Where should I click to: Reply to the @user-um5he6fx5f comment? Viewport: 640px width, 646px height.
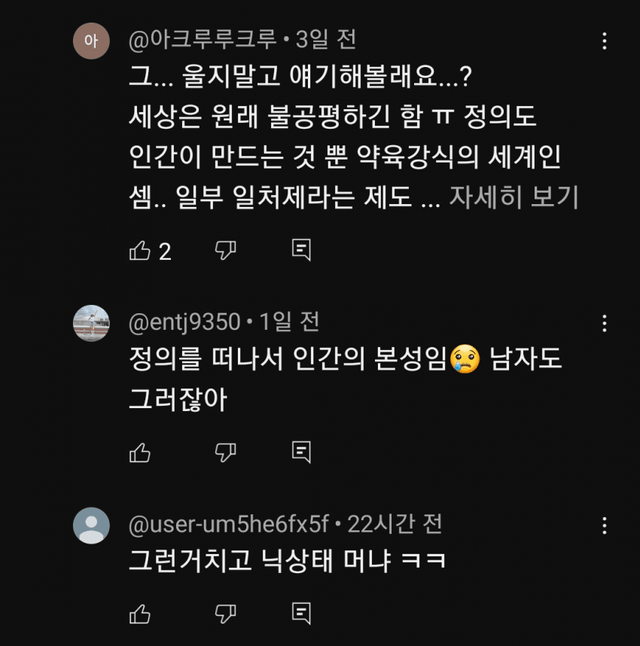pyautogui.click(x=301, y=613)
